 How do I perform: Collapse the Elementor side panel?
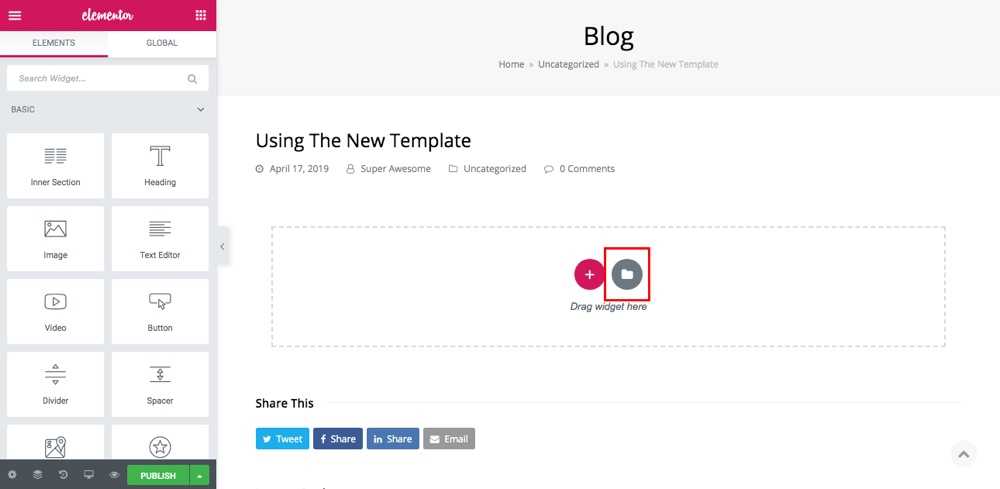pyautogui.click(x=222, y=246)
